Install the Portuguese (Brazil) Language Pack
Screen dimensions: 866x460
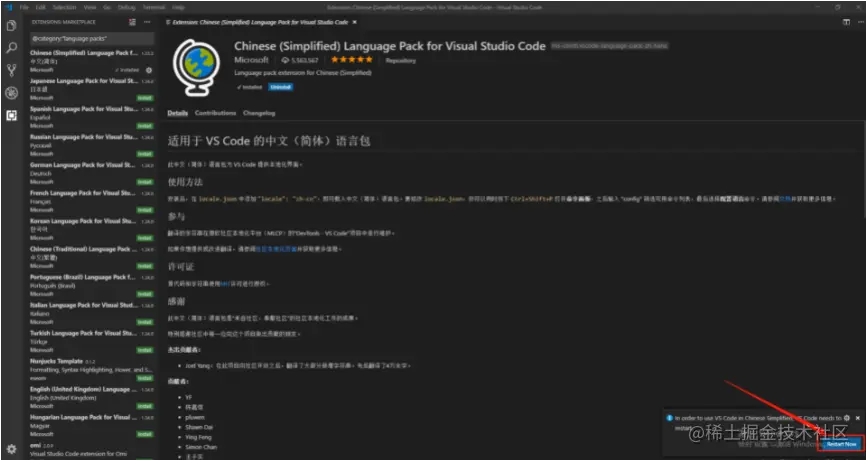145,294
